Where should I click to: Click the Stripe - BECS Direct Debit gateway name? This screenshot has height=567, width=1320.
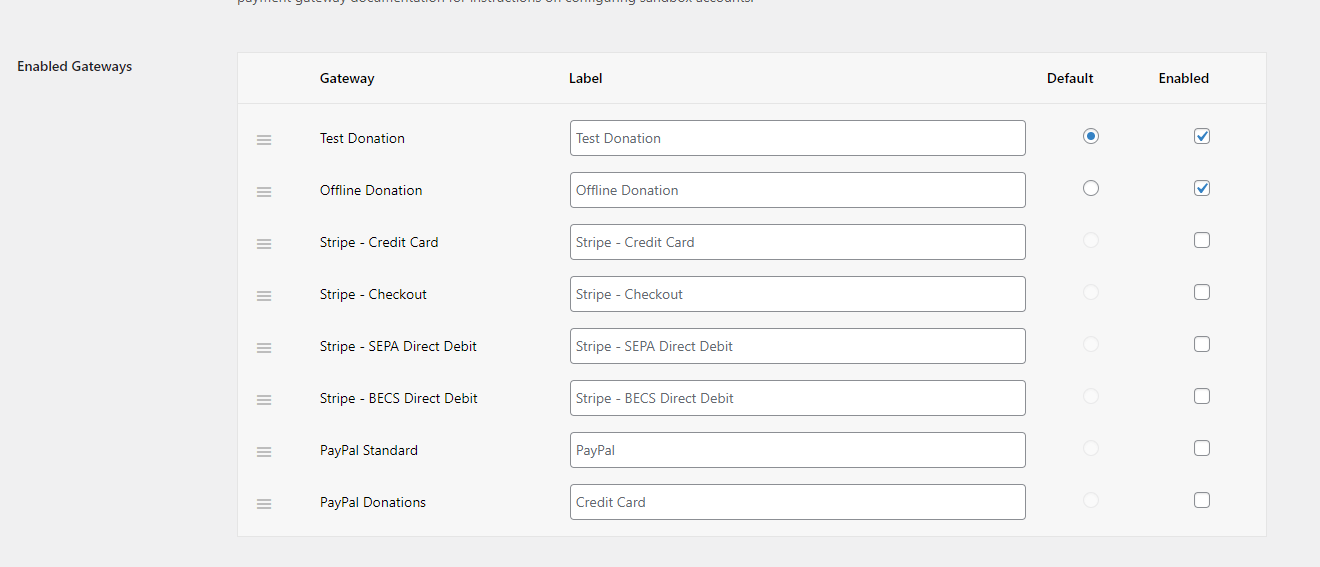coord(399,398)
